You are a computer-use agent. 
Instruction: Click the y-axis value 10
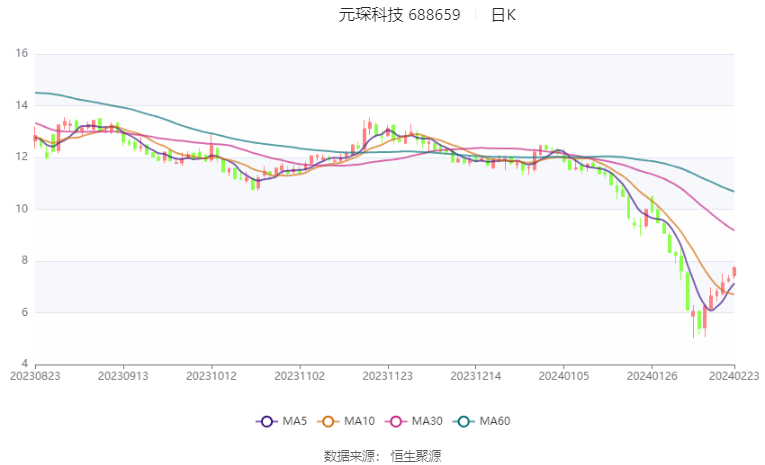[21, 208]
